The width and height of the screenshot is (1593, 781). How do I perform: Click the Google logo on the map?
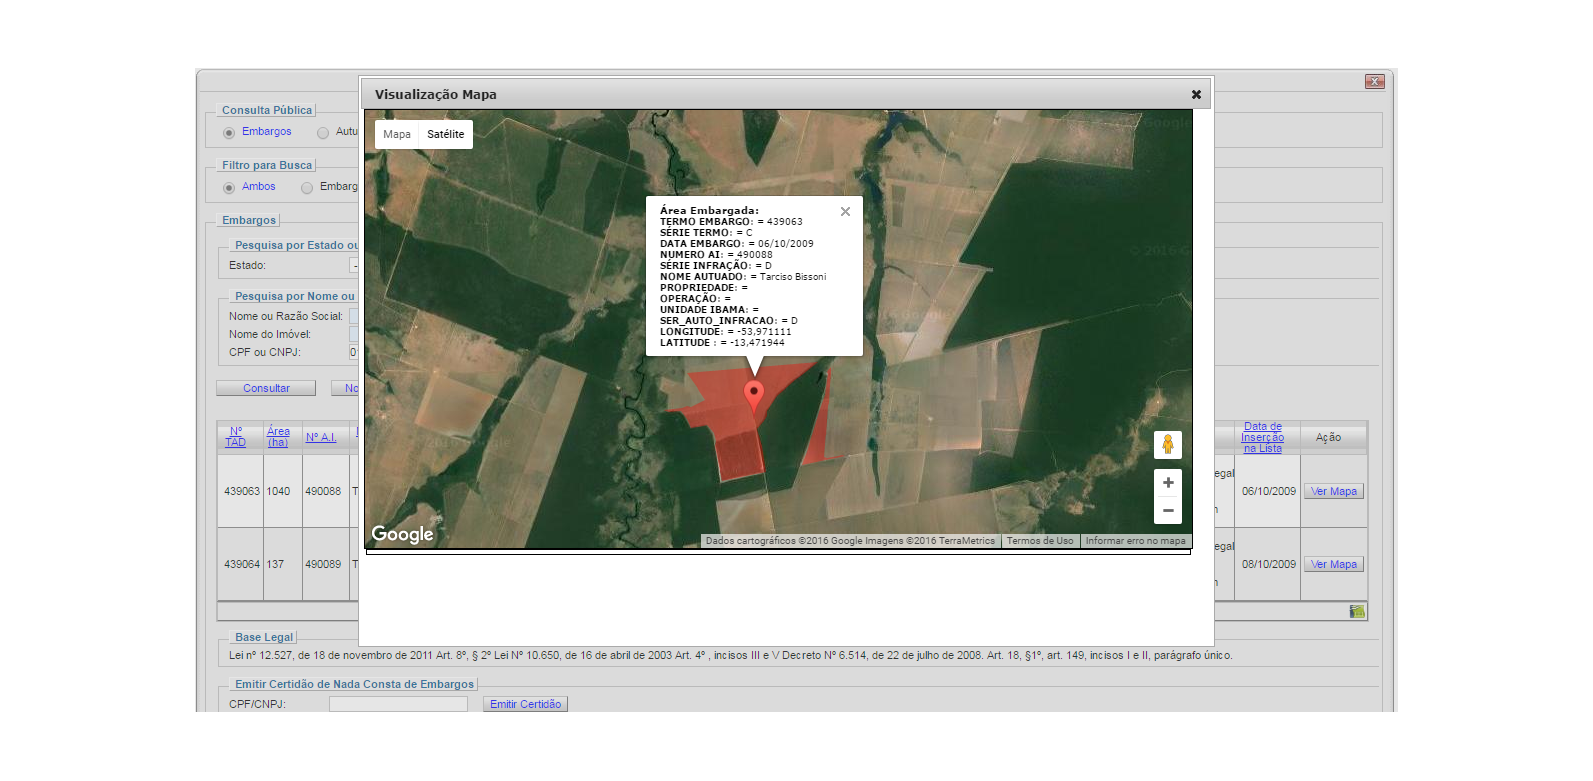coord(402,534)
